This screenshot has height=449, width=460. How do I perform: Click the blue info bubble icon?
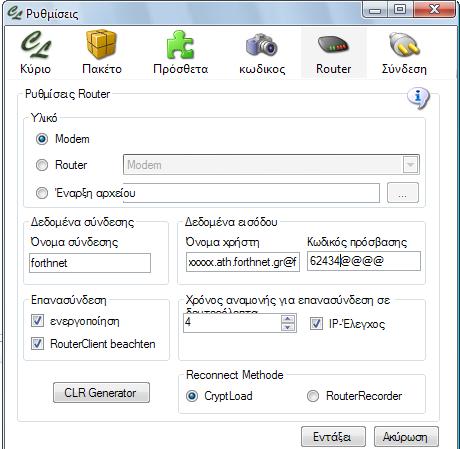[x=418, y=98]
